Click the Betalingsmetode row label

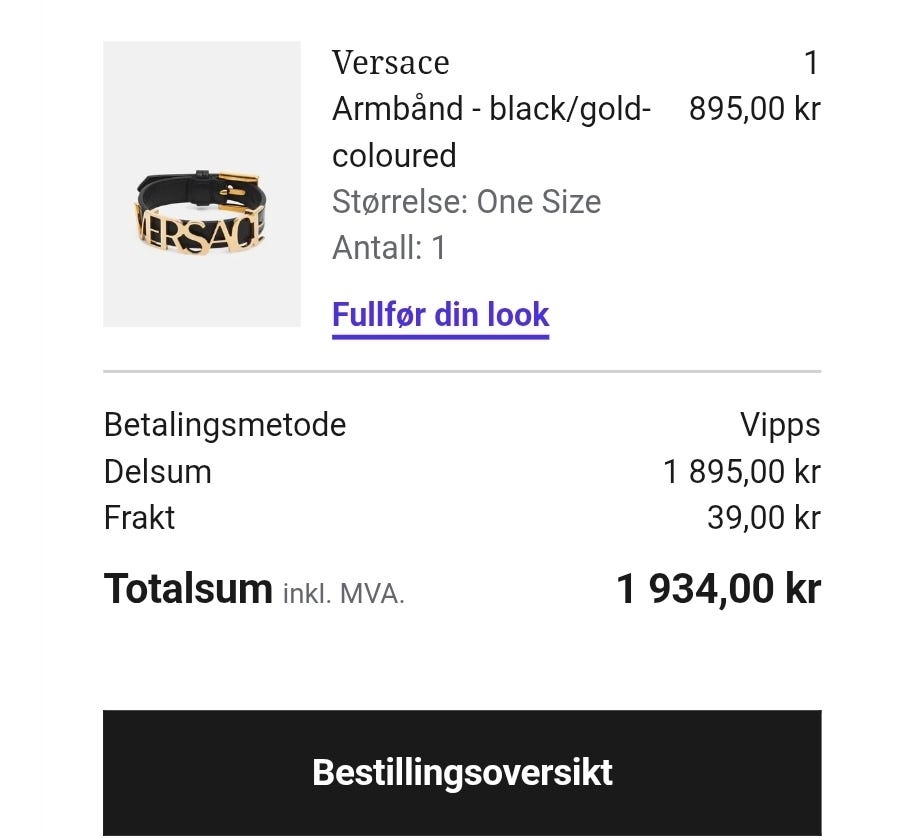225,425
